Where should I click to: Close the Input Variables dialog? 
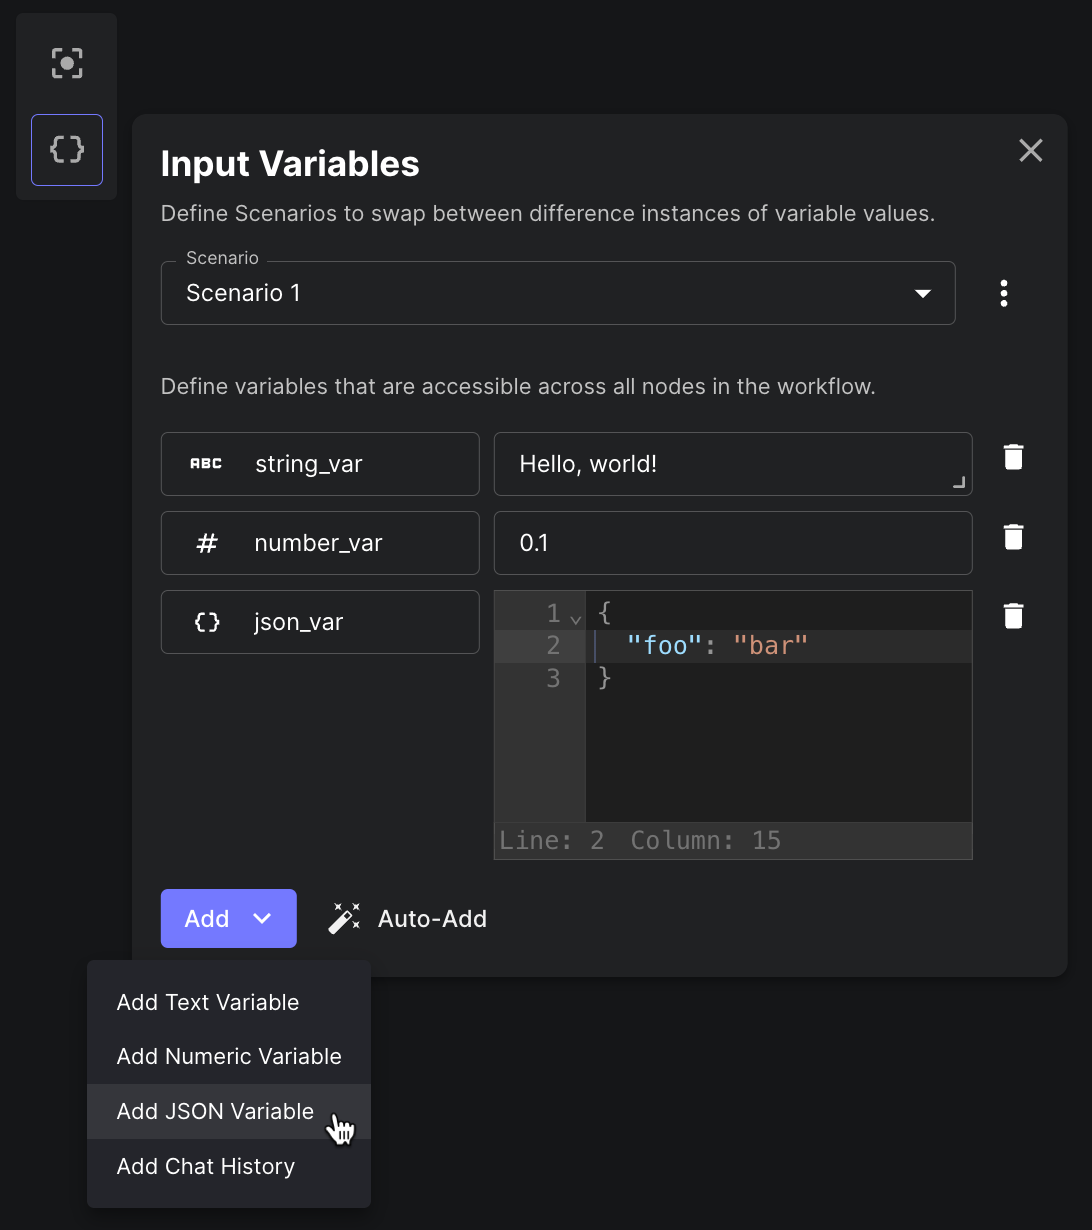click(x=1031, y=150)
